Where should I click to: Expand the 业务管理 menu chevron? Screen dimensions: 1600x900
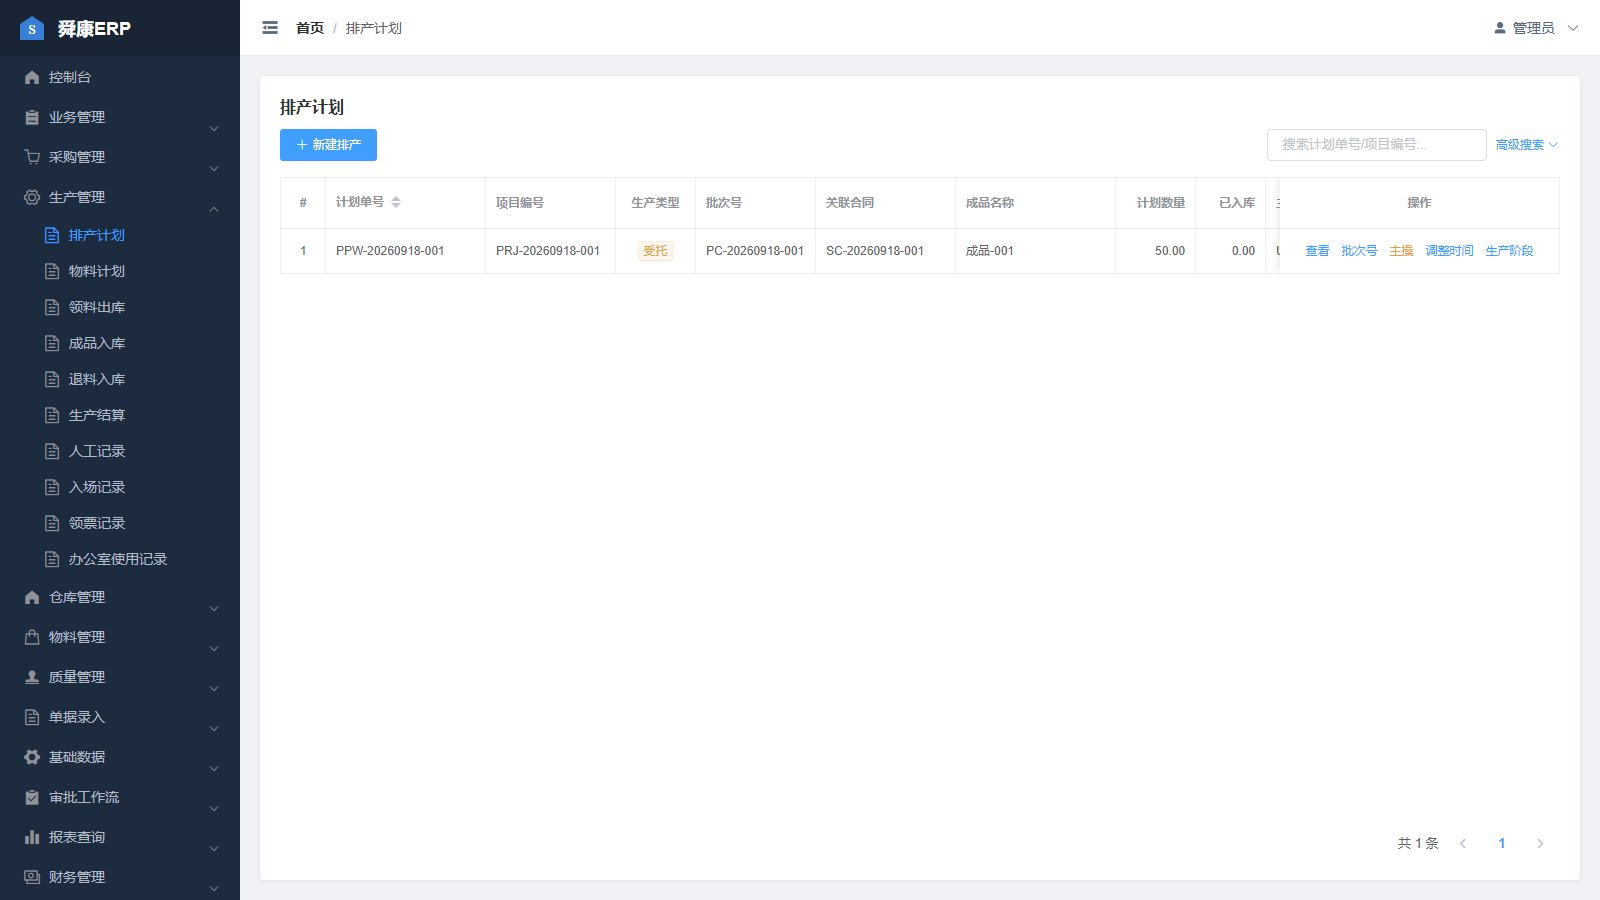tap(214, 129)
